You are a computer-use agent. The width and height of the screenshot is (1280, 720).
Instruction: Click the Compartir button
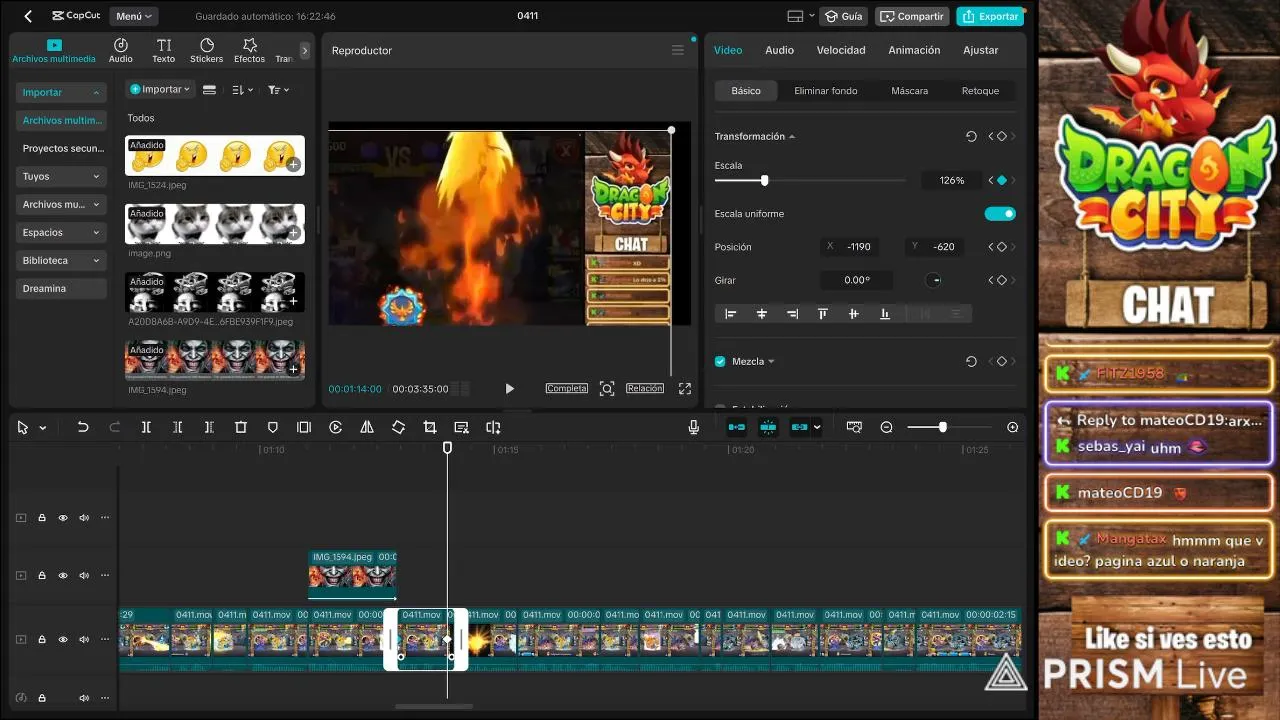coord(912,16)
